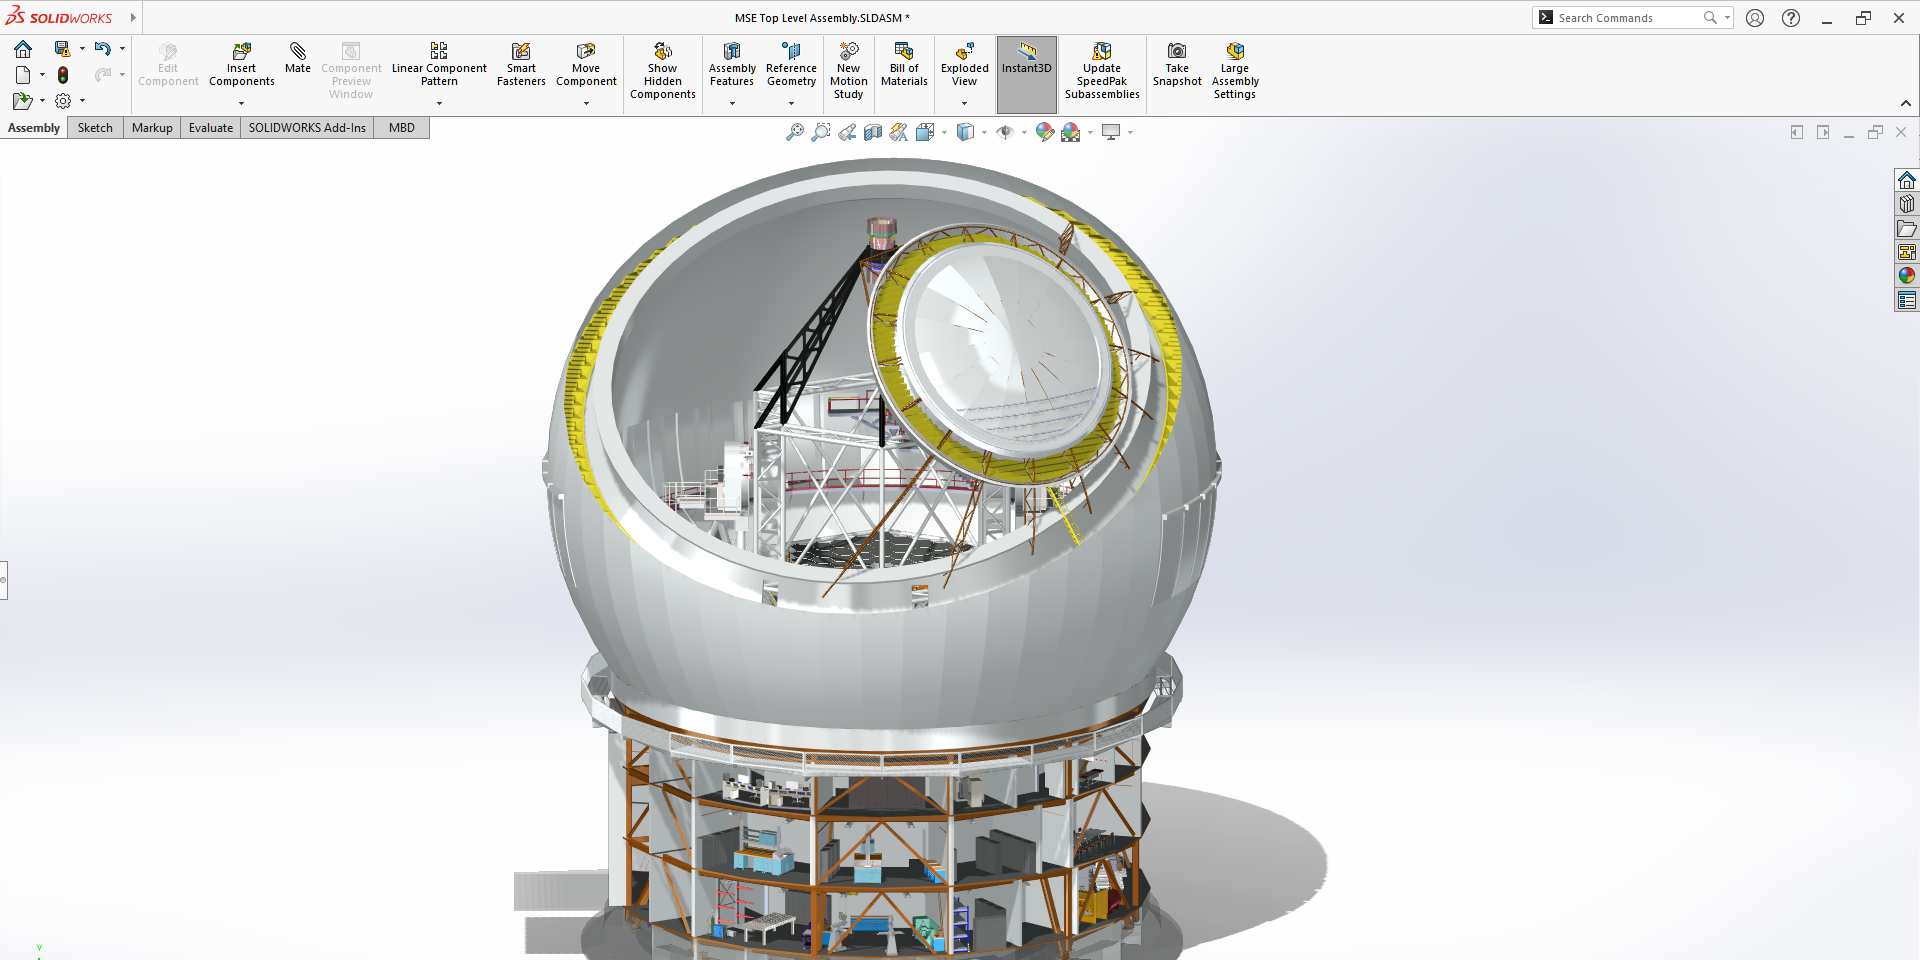Image resolution: width=1920 pixels, height=960 pixels.
Task: Open the Appearances color ball task pane
Action: (1907, 276)
